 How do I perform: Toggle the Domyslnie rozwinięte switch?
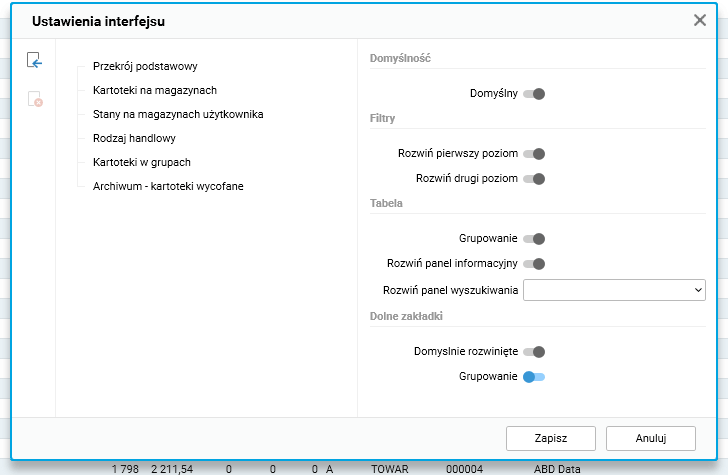pyautogui.click(x=534, y=352)
